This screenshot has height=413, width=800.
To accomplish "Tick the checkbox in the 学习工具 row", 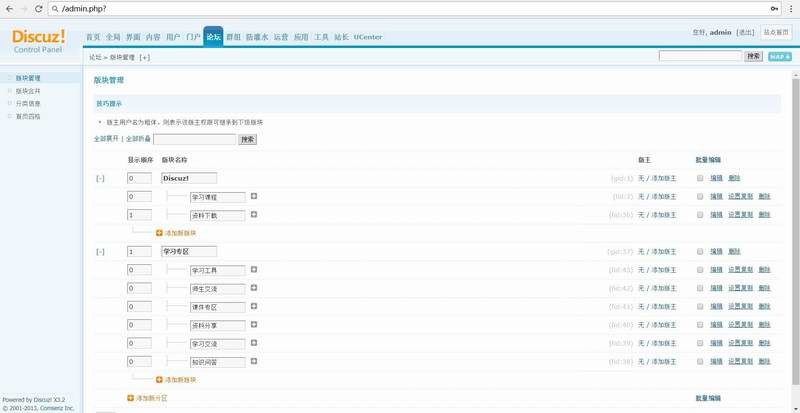I will click(700, 270).
